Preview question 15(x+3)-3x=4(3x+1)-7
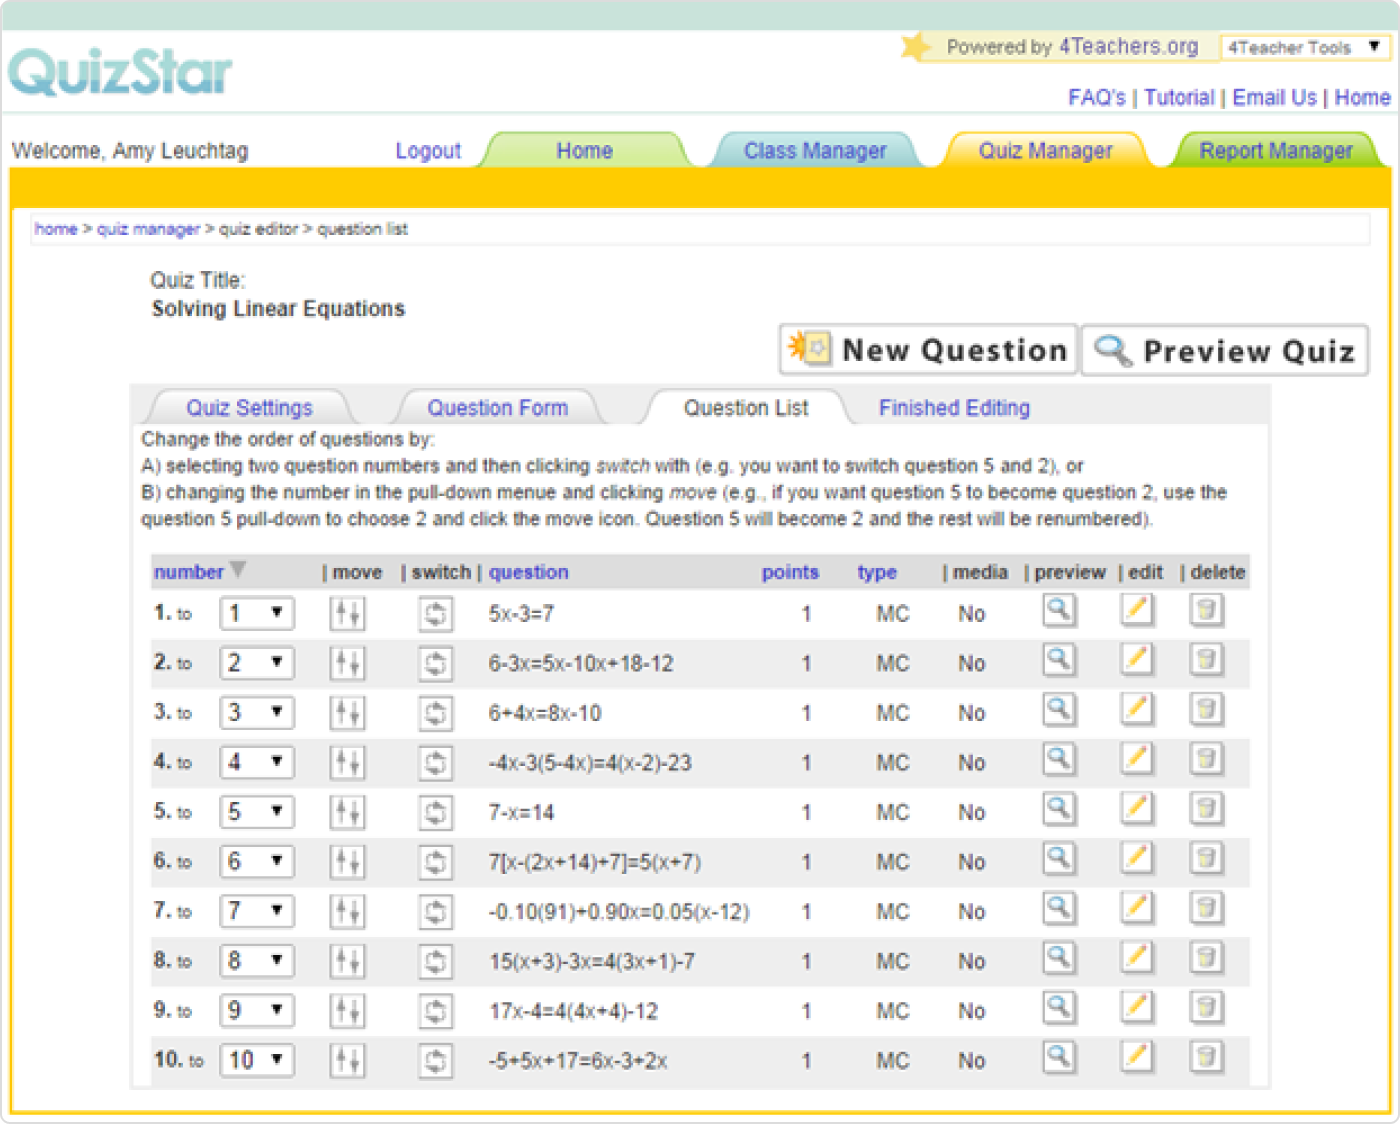 click(1059, 958)
